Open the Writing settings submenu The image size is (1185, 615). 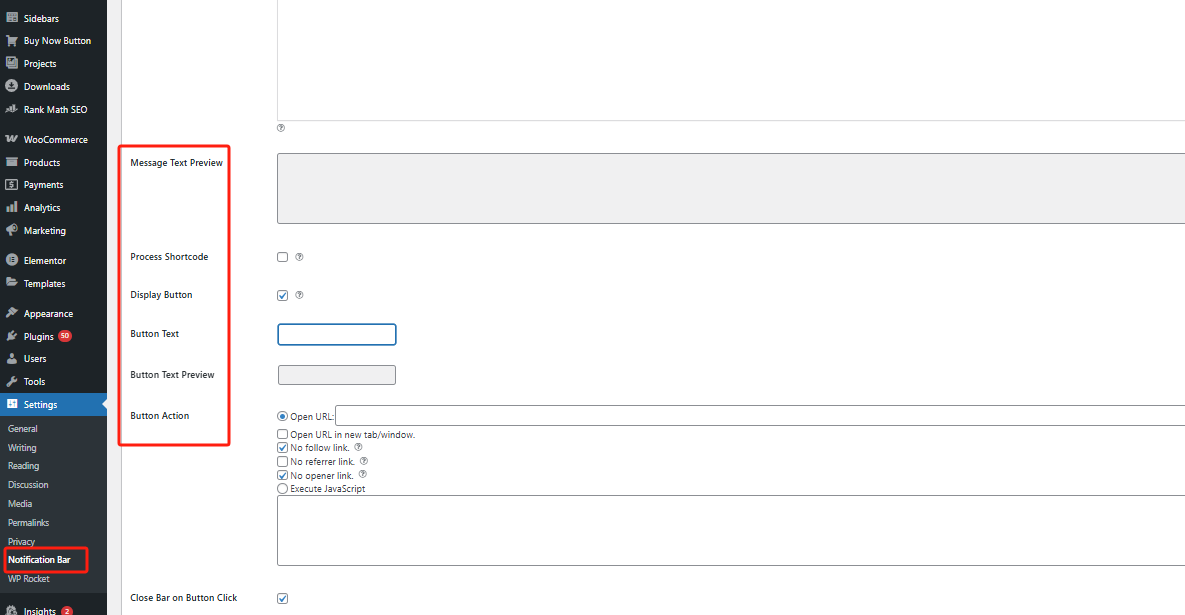click(x=22, y=447)
